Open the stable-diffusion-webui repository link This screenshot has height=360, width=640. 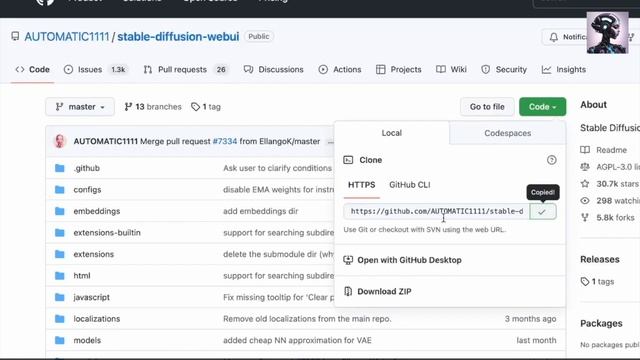point(178,37)
